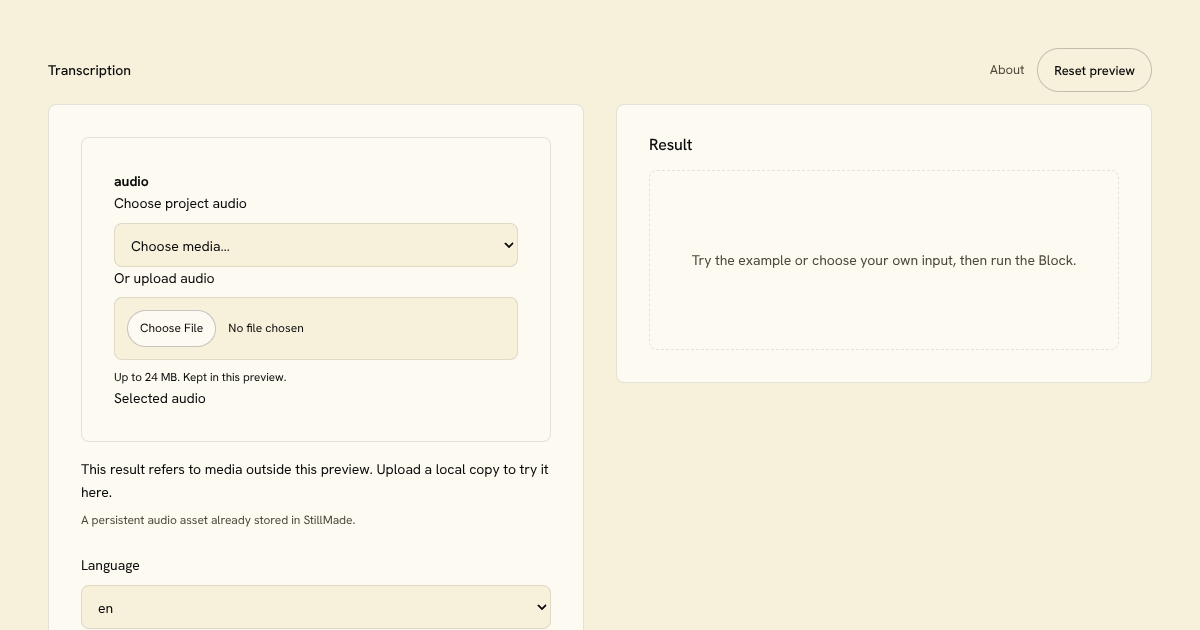Click the 'persistent audio asset' description text
This screenshot has height=630, width=1200.
[218, 520]
